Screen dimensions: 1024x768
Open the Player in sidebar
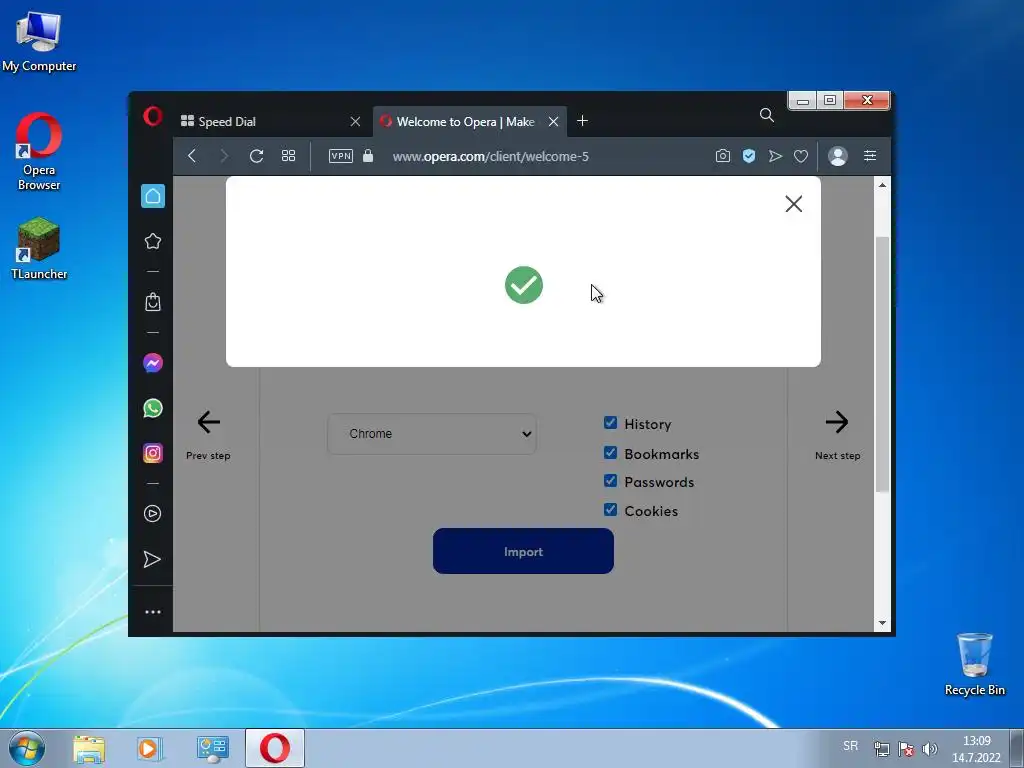[152, 513]
